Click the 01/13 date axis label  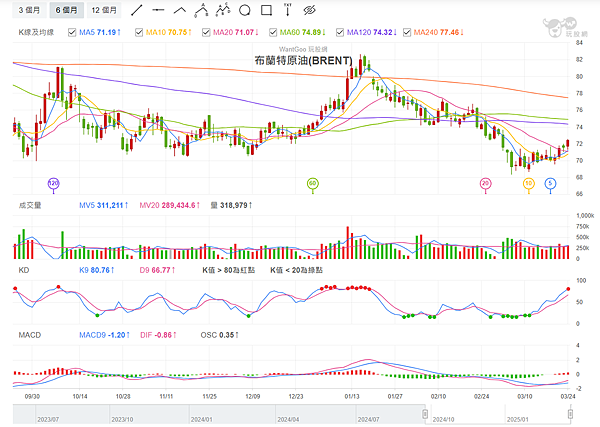click(x=352, y=396)
